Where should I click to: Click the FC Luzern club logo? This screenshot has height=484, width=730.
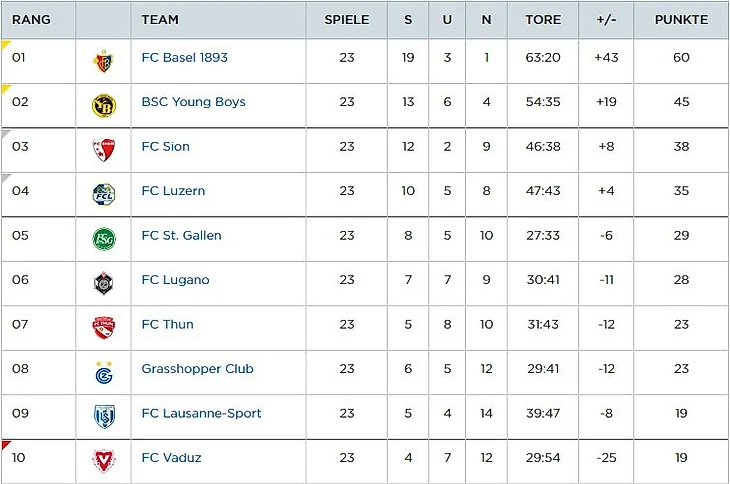[103, 192]
